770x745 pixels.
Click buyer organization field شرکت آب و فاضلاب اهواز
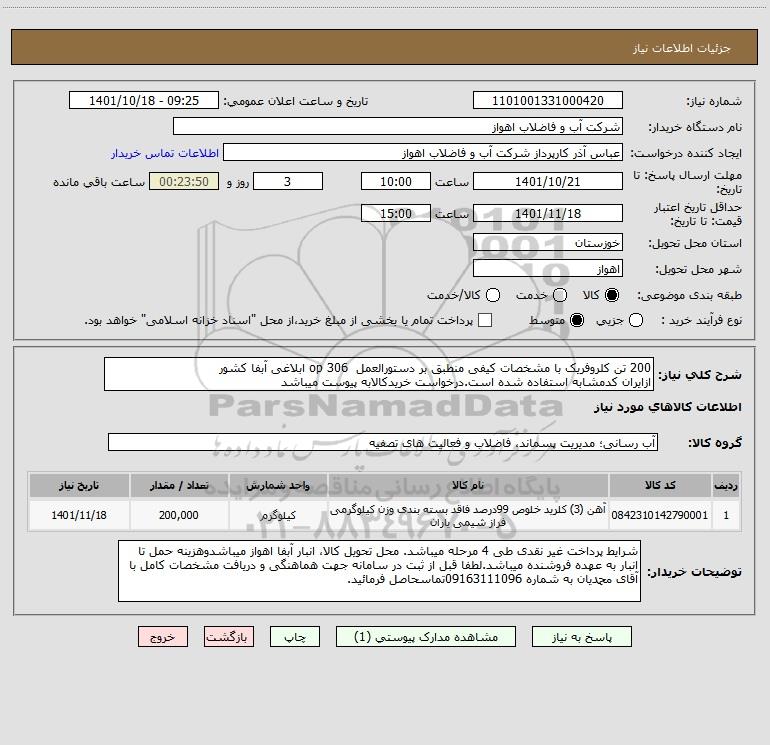pyautogui.click(x=398, y=127)
